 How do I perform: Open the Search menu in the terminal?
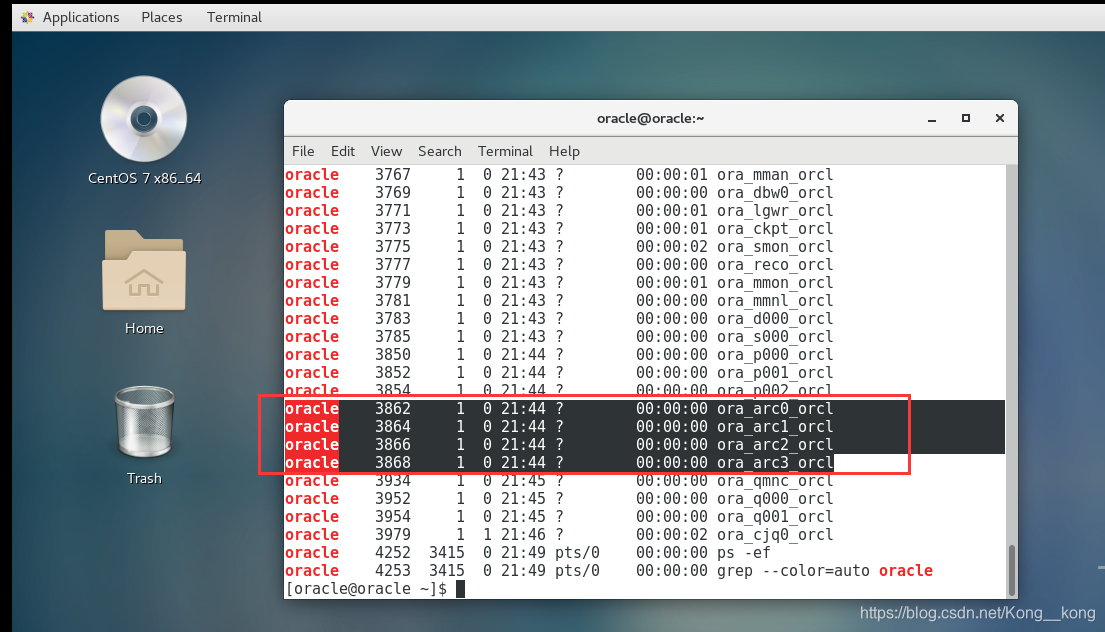[439, 151]
